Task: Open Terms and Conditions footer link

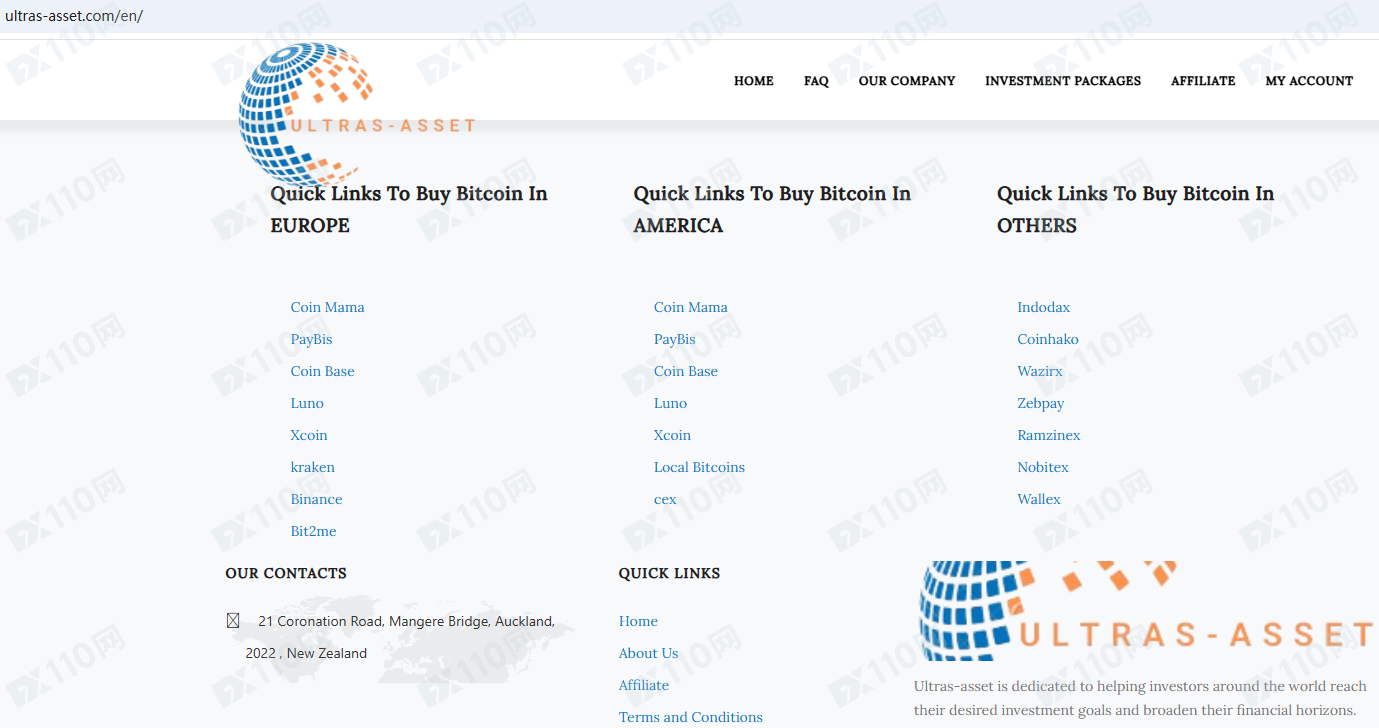Action: 690,717
